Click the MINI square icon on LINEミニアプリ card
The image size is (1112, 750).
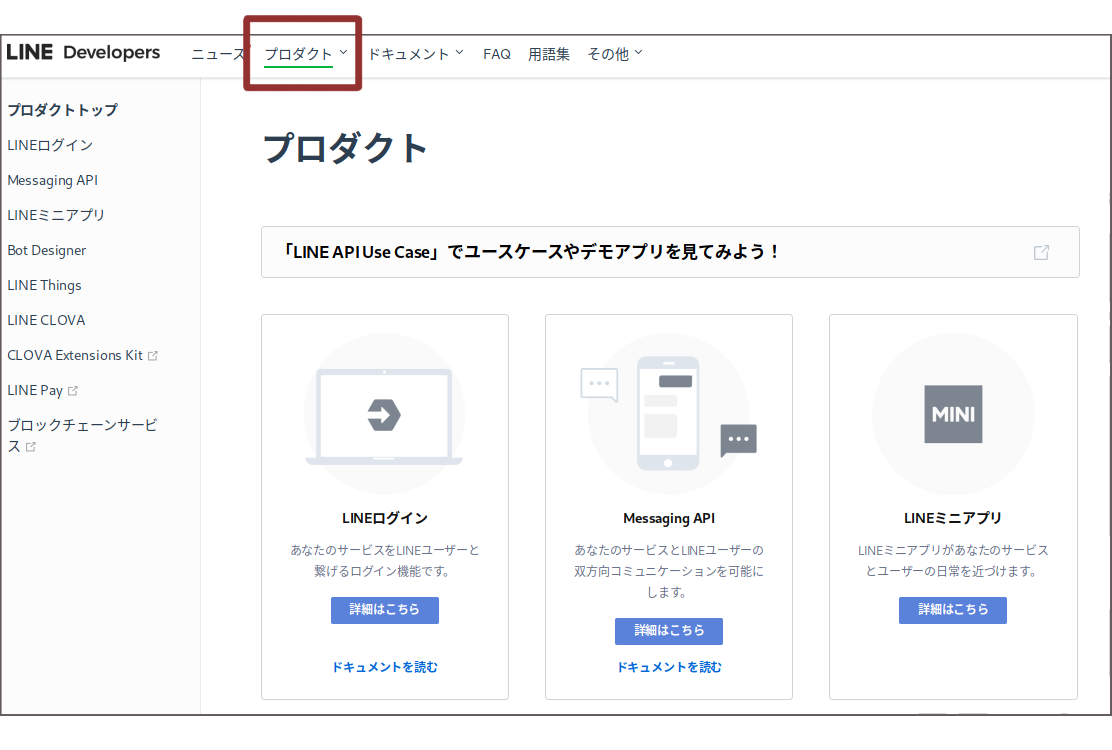952,413
